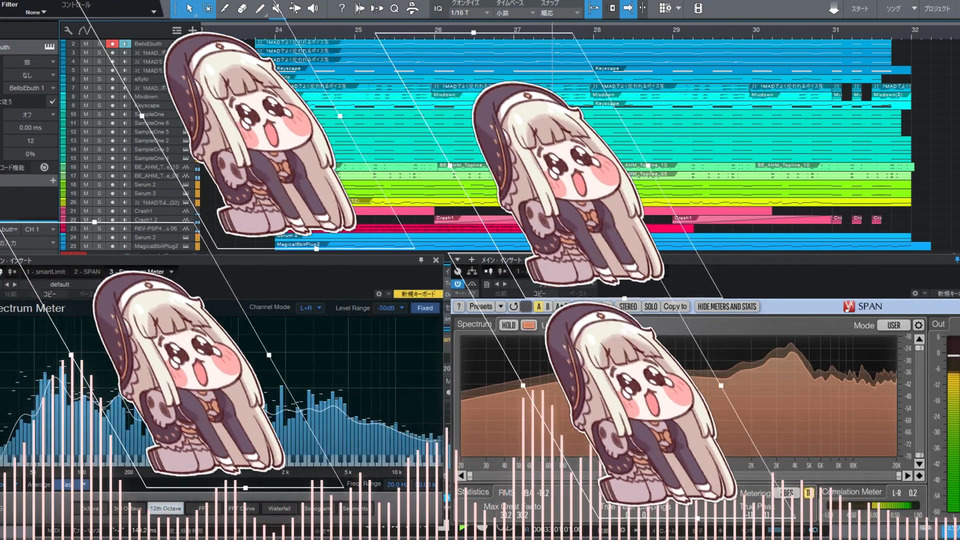The image size is (960, 540).
Task: Click the Fixed button in Spectrum Meter
Action: 425,308
